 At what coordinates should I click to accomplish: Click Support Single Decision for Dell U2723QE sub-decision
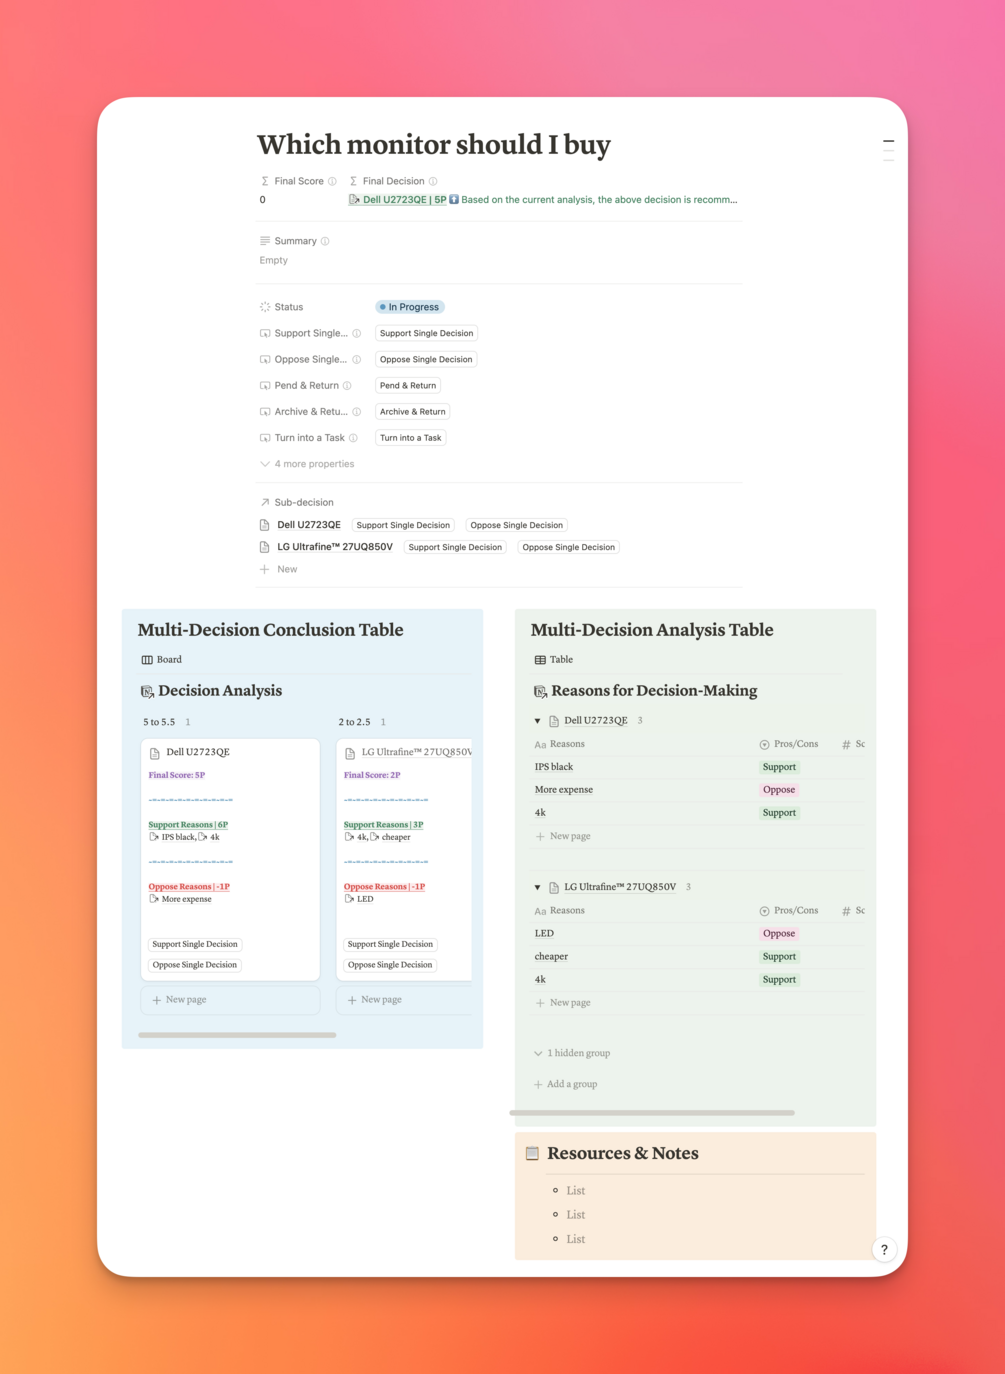coord(403,525)
